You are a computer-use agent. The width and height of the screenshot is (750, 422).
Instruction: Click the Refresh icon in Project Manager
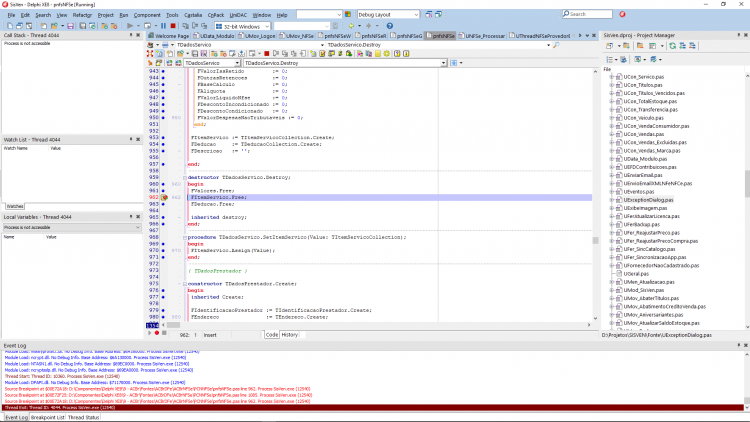pyautogui.click(x=673, y=46)
